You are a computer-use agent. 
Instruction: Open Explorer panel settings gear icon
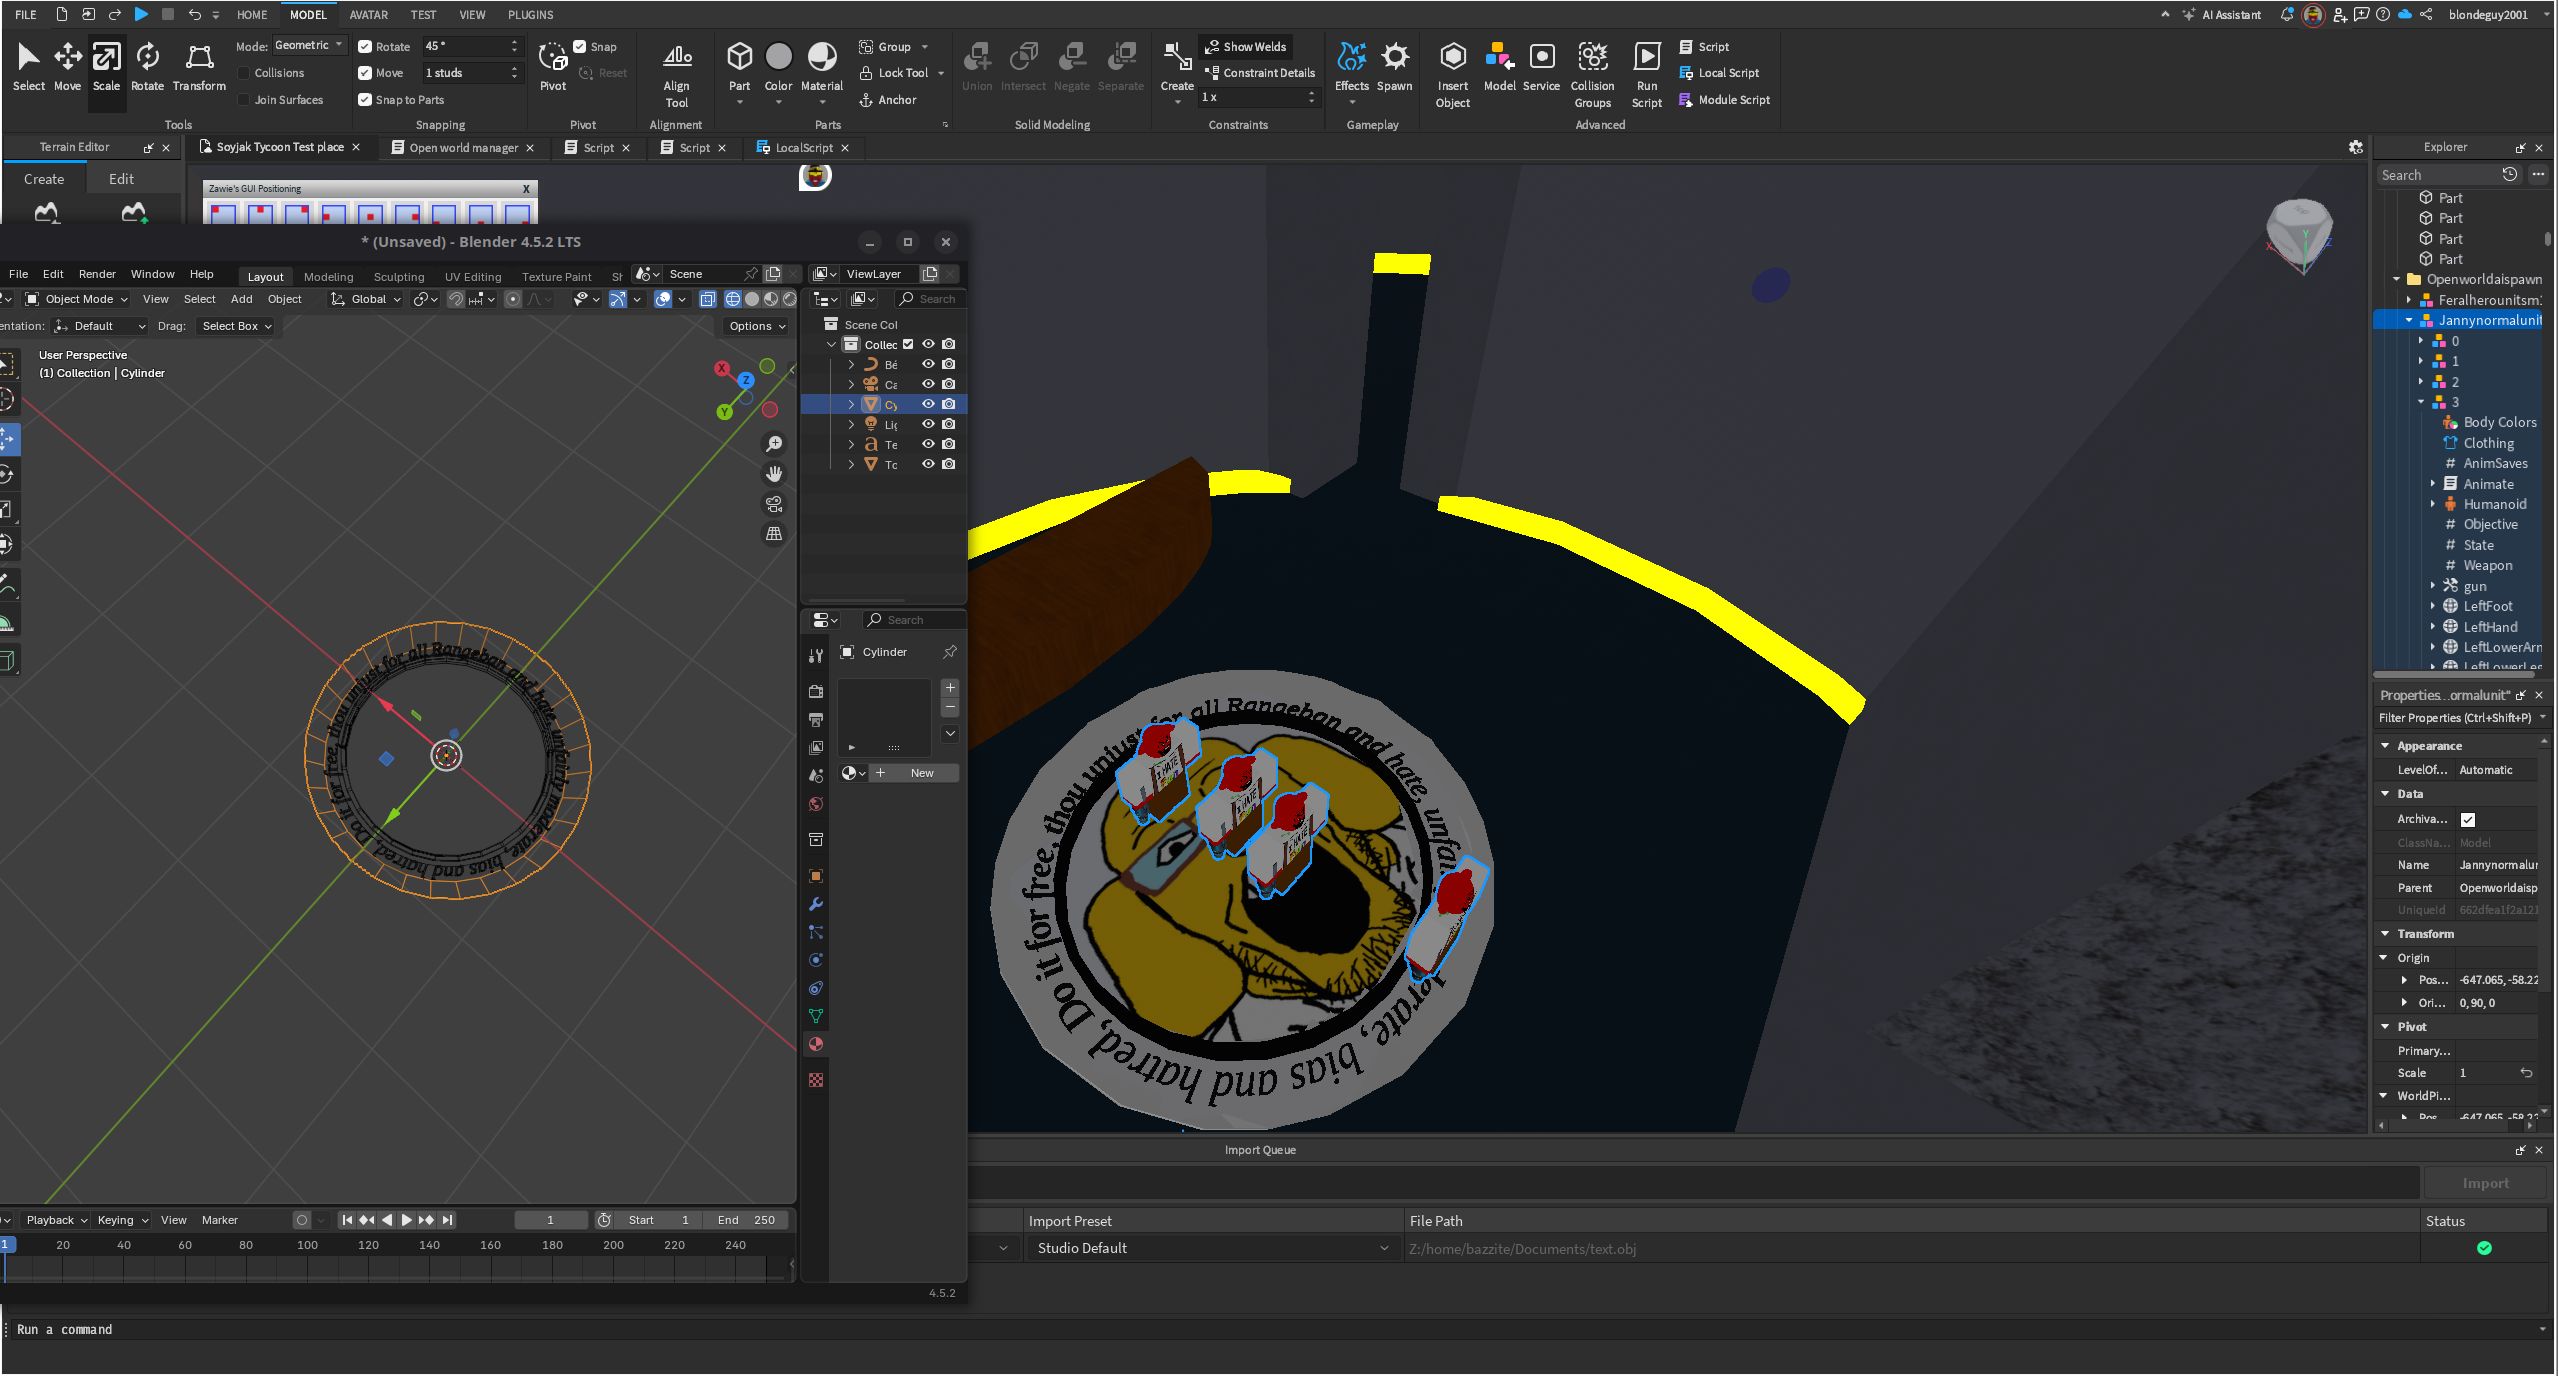[2356, 147]
